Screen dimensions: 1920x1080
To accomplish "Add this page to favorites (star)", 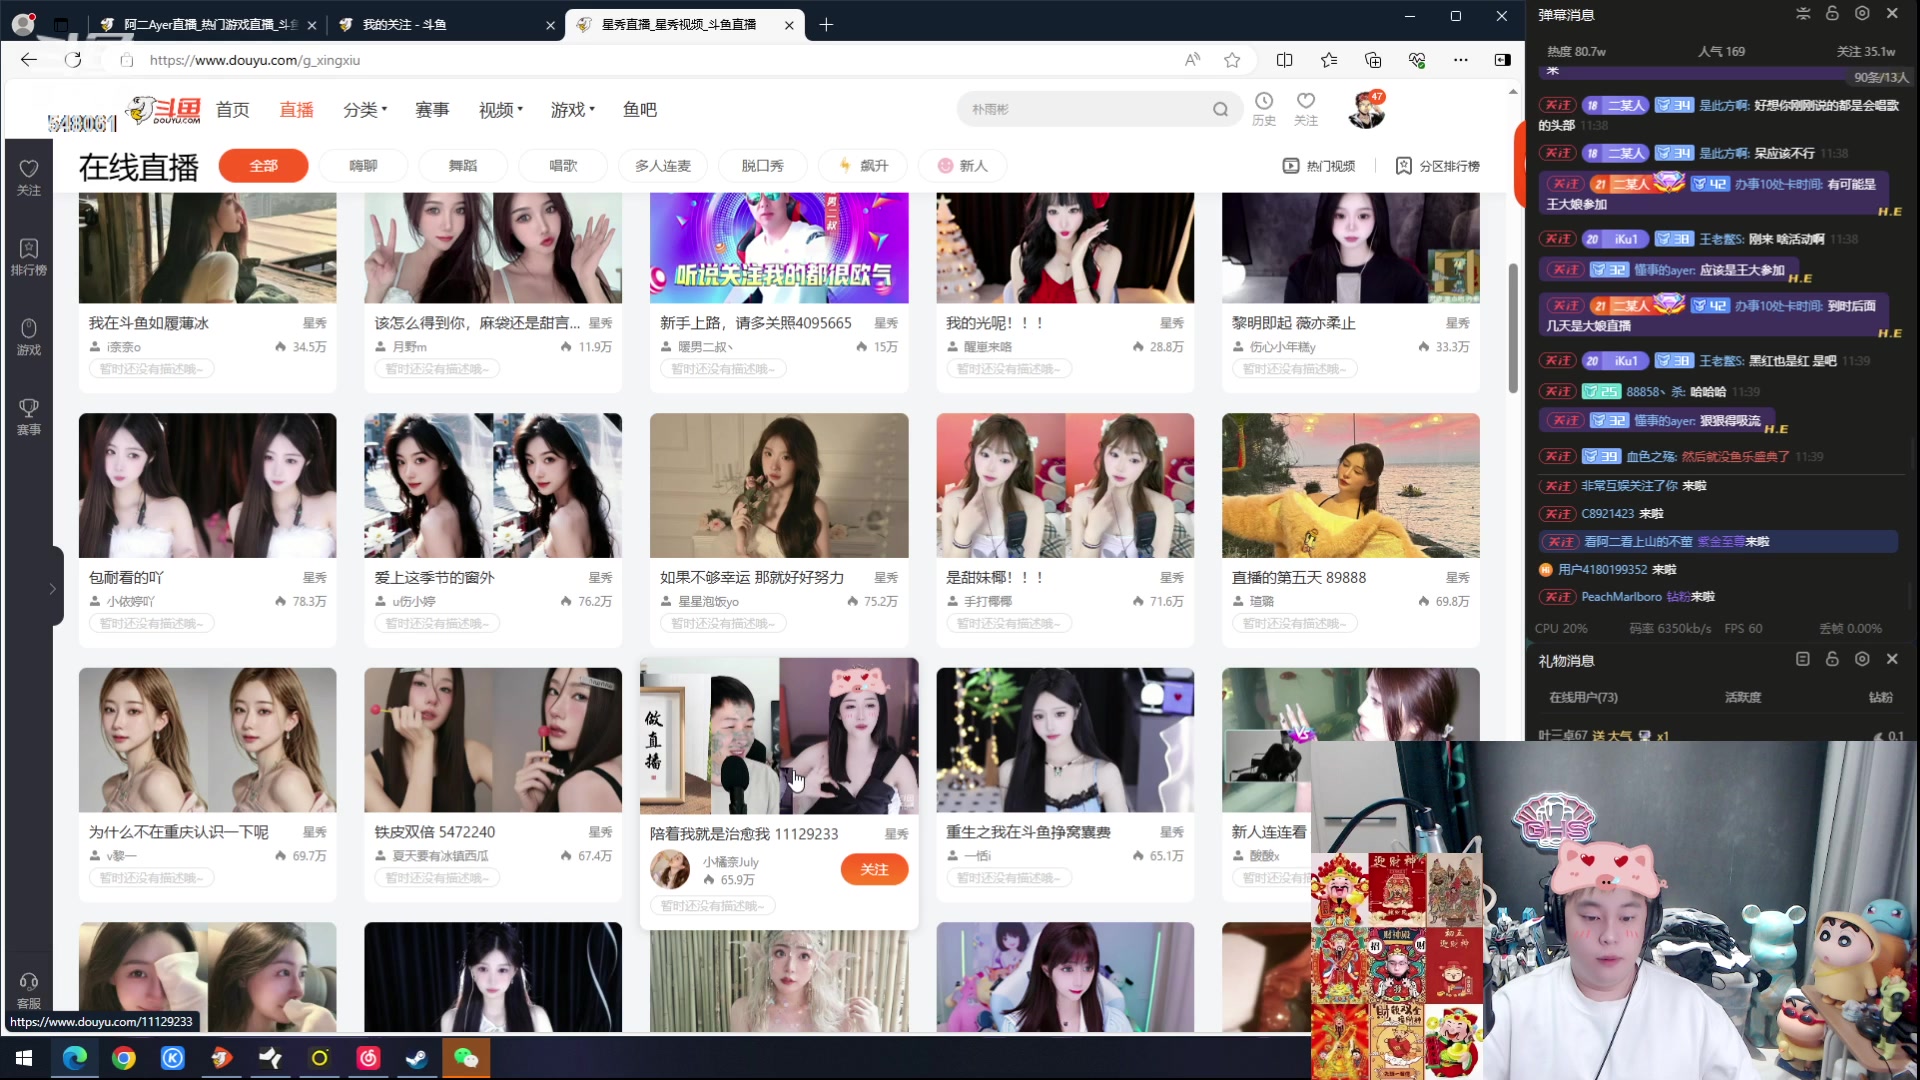I will pyautogui.click(x=1232, y=60).
